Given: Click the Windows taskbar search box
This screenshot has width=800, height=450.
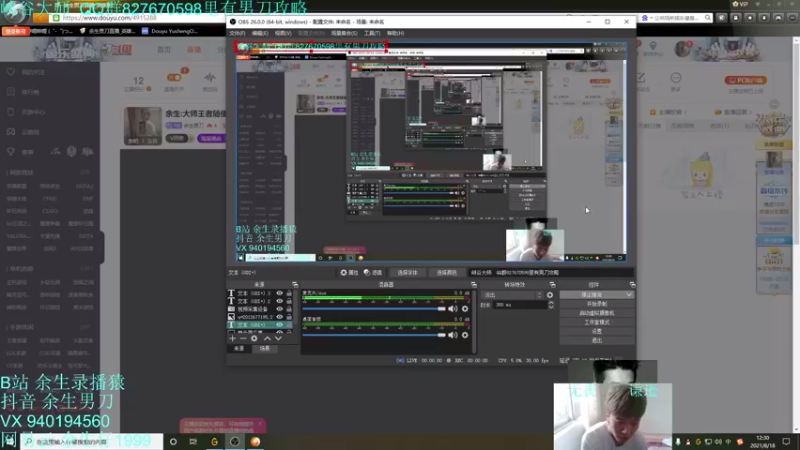Looking at the screenshot, I should 93,442.
